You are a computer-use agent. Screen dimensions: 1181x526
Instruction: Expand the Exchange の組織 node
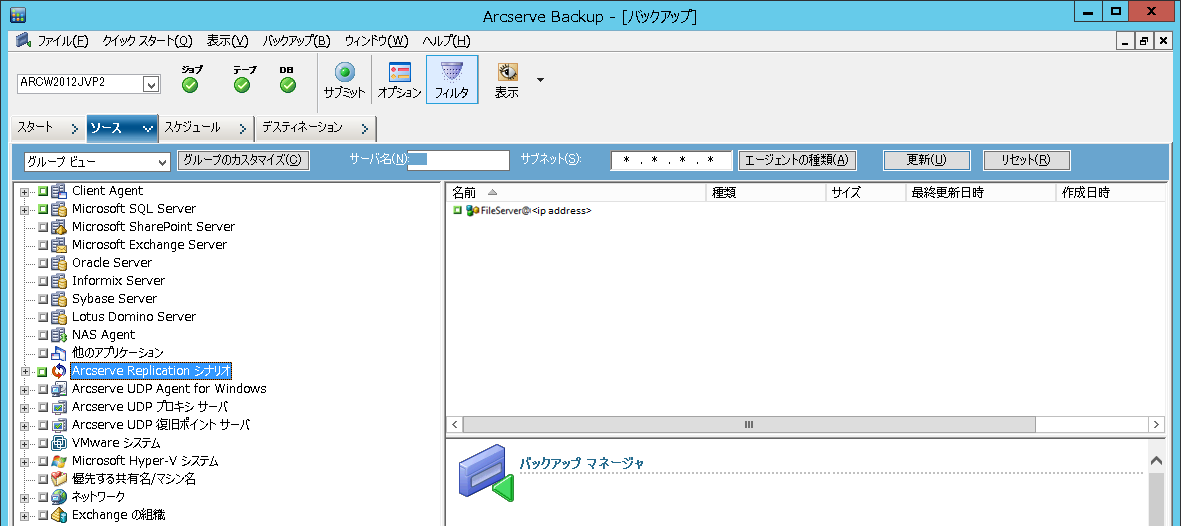tap(25, 515)
